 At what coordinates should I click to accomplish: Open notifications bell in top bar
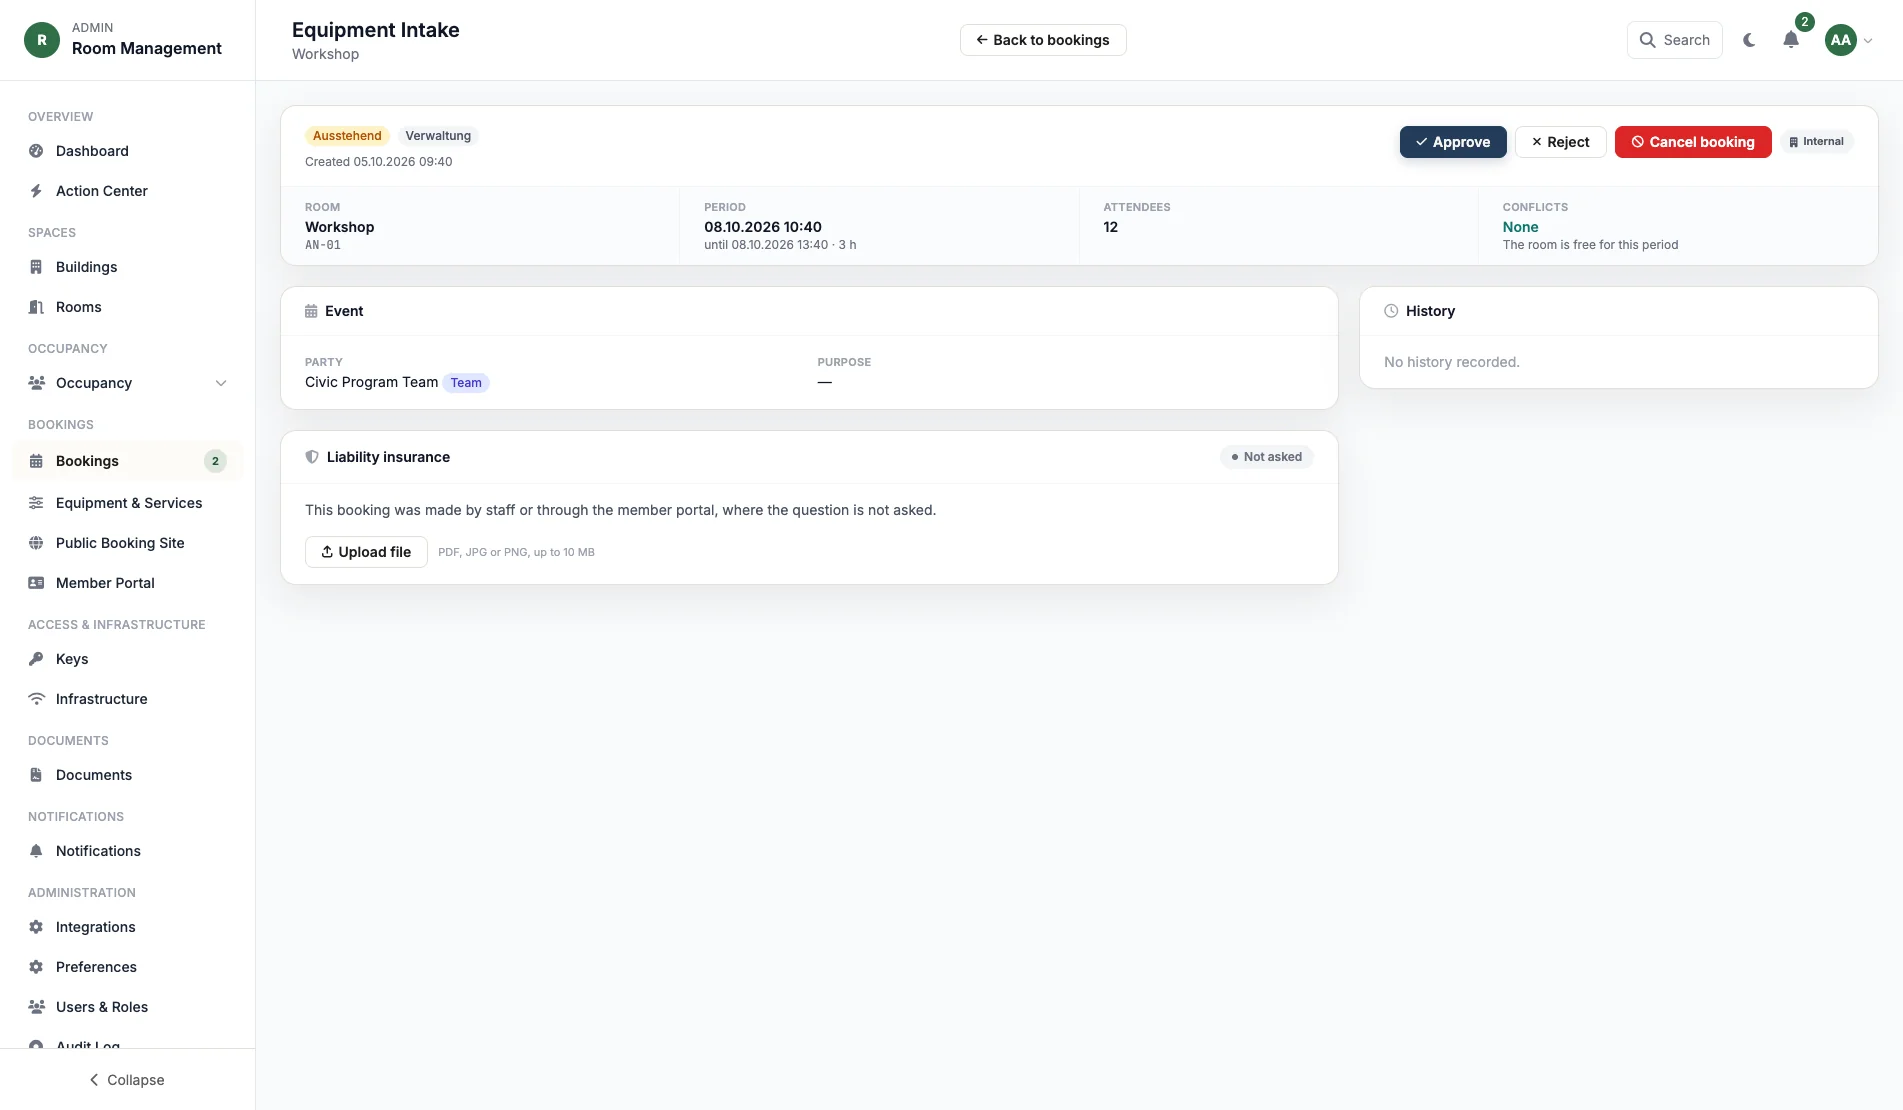(x=1791, y=40)
